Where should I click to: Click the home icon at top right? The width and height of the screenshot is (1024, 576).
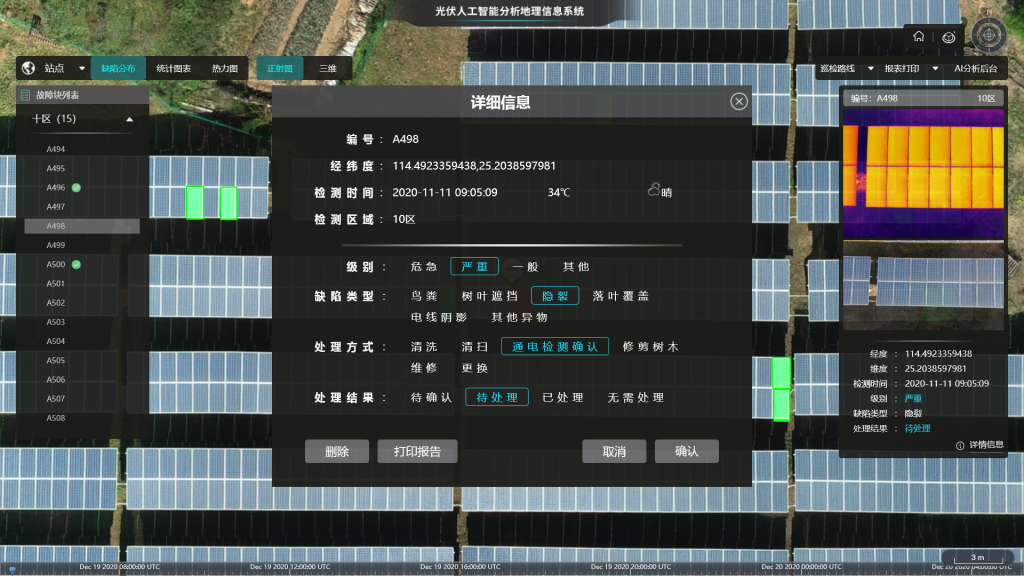tap(918, 37)
